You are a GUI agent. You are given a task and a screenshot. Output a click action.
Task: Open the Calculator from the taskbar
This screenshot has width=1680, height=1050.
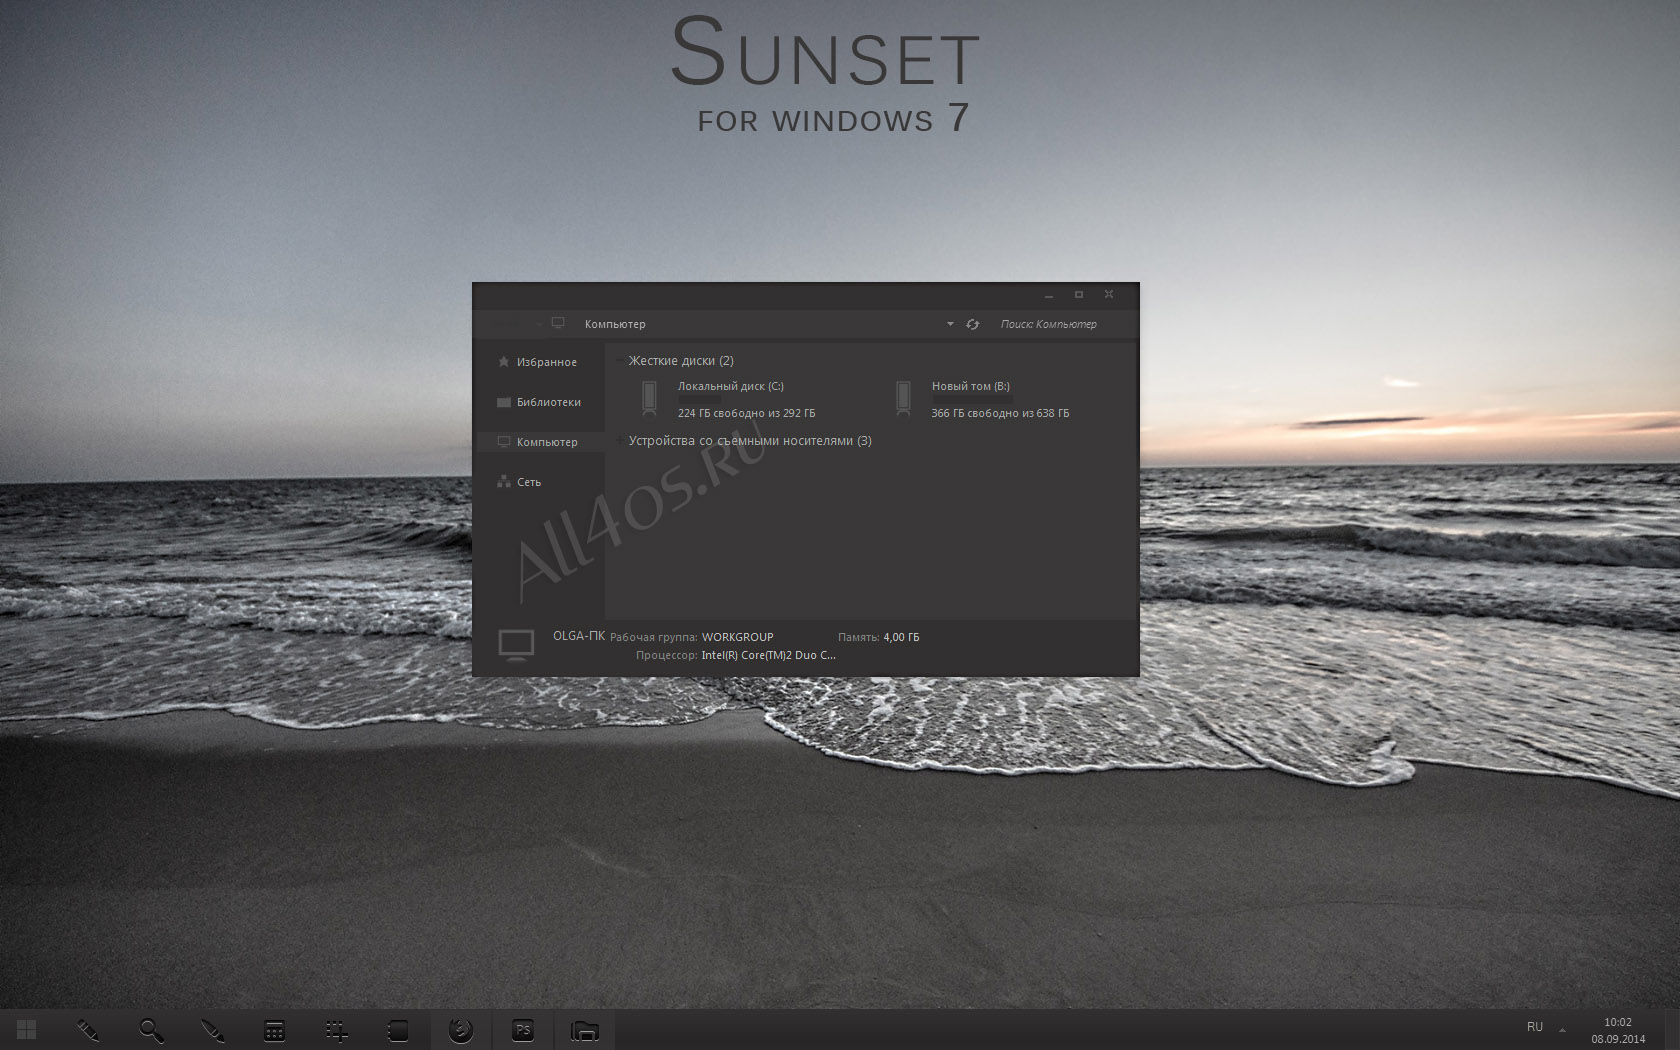click(x=274, y=1030)
